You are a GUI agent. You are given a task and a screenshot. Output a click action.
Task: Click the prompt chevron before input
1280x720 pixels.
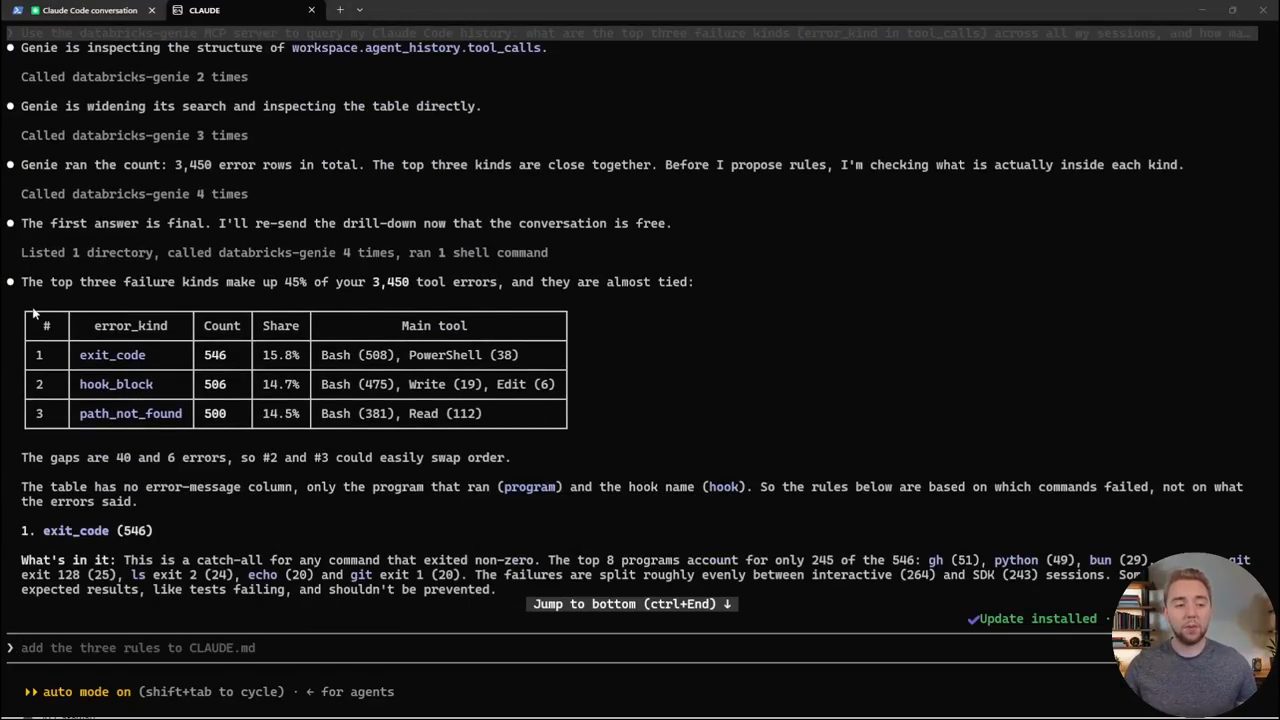pos(11,648)
